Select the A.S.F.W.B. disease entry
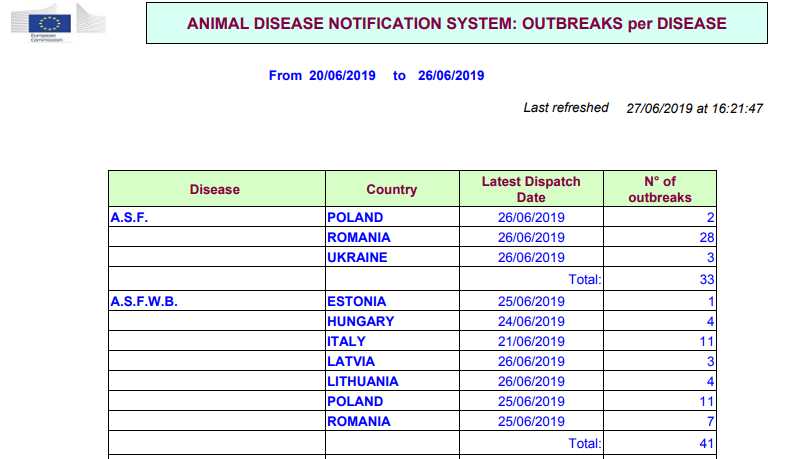Viewport: 791px width, 459px height. pos(144,301)
